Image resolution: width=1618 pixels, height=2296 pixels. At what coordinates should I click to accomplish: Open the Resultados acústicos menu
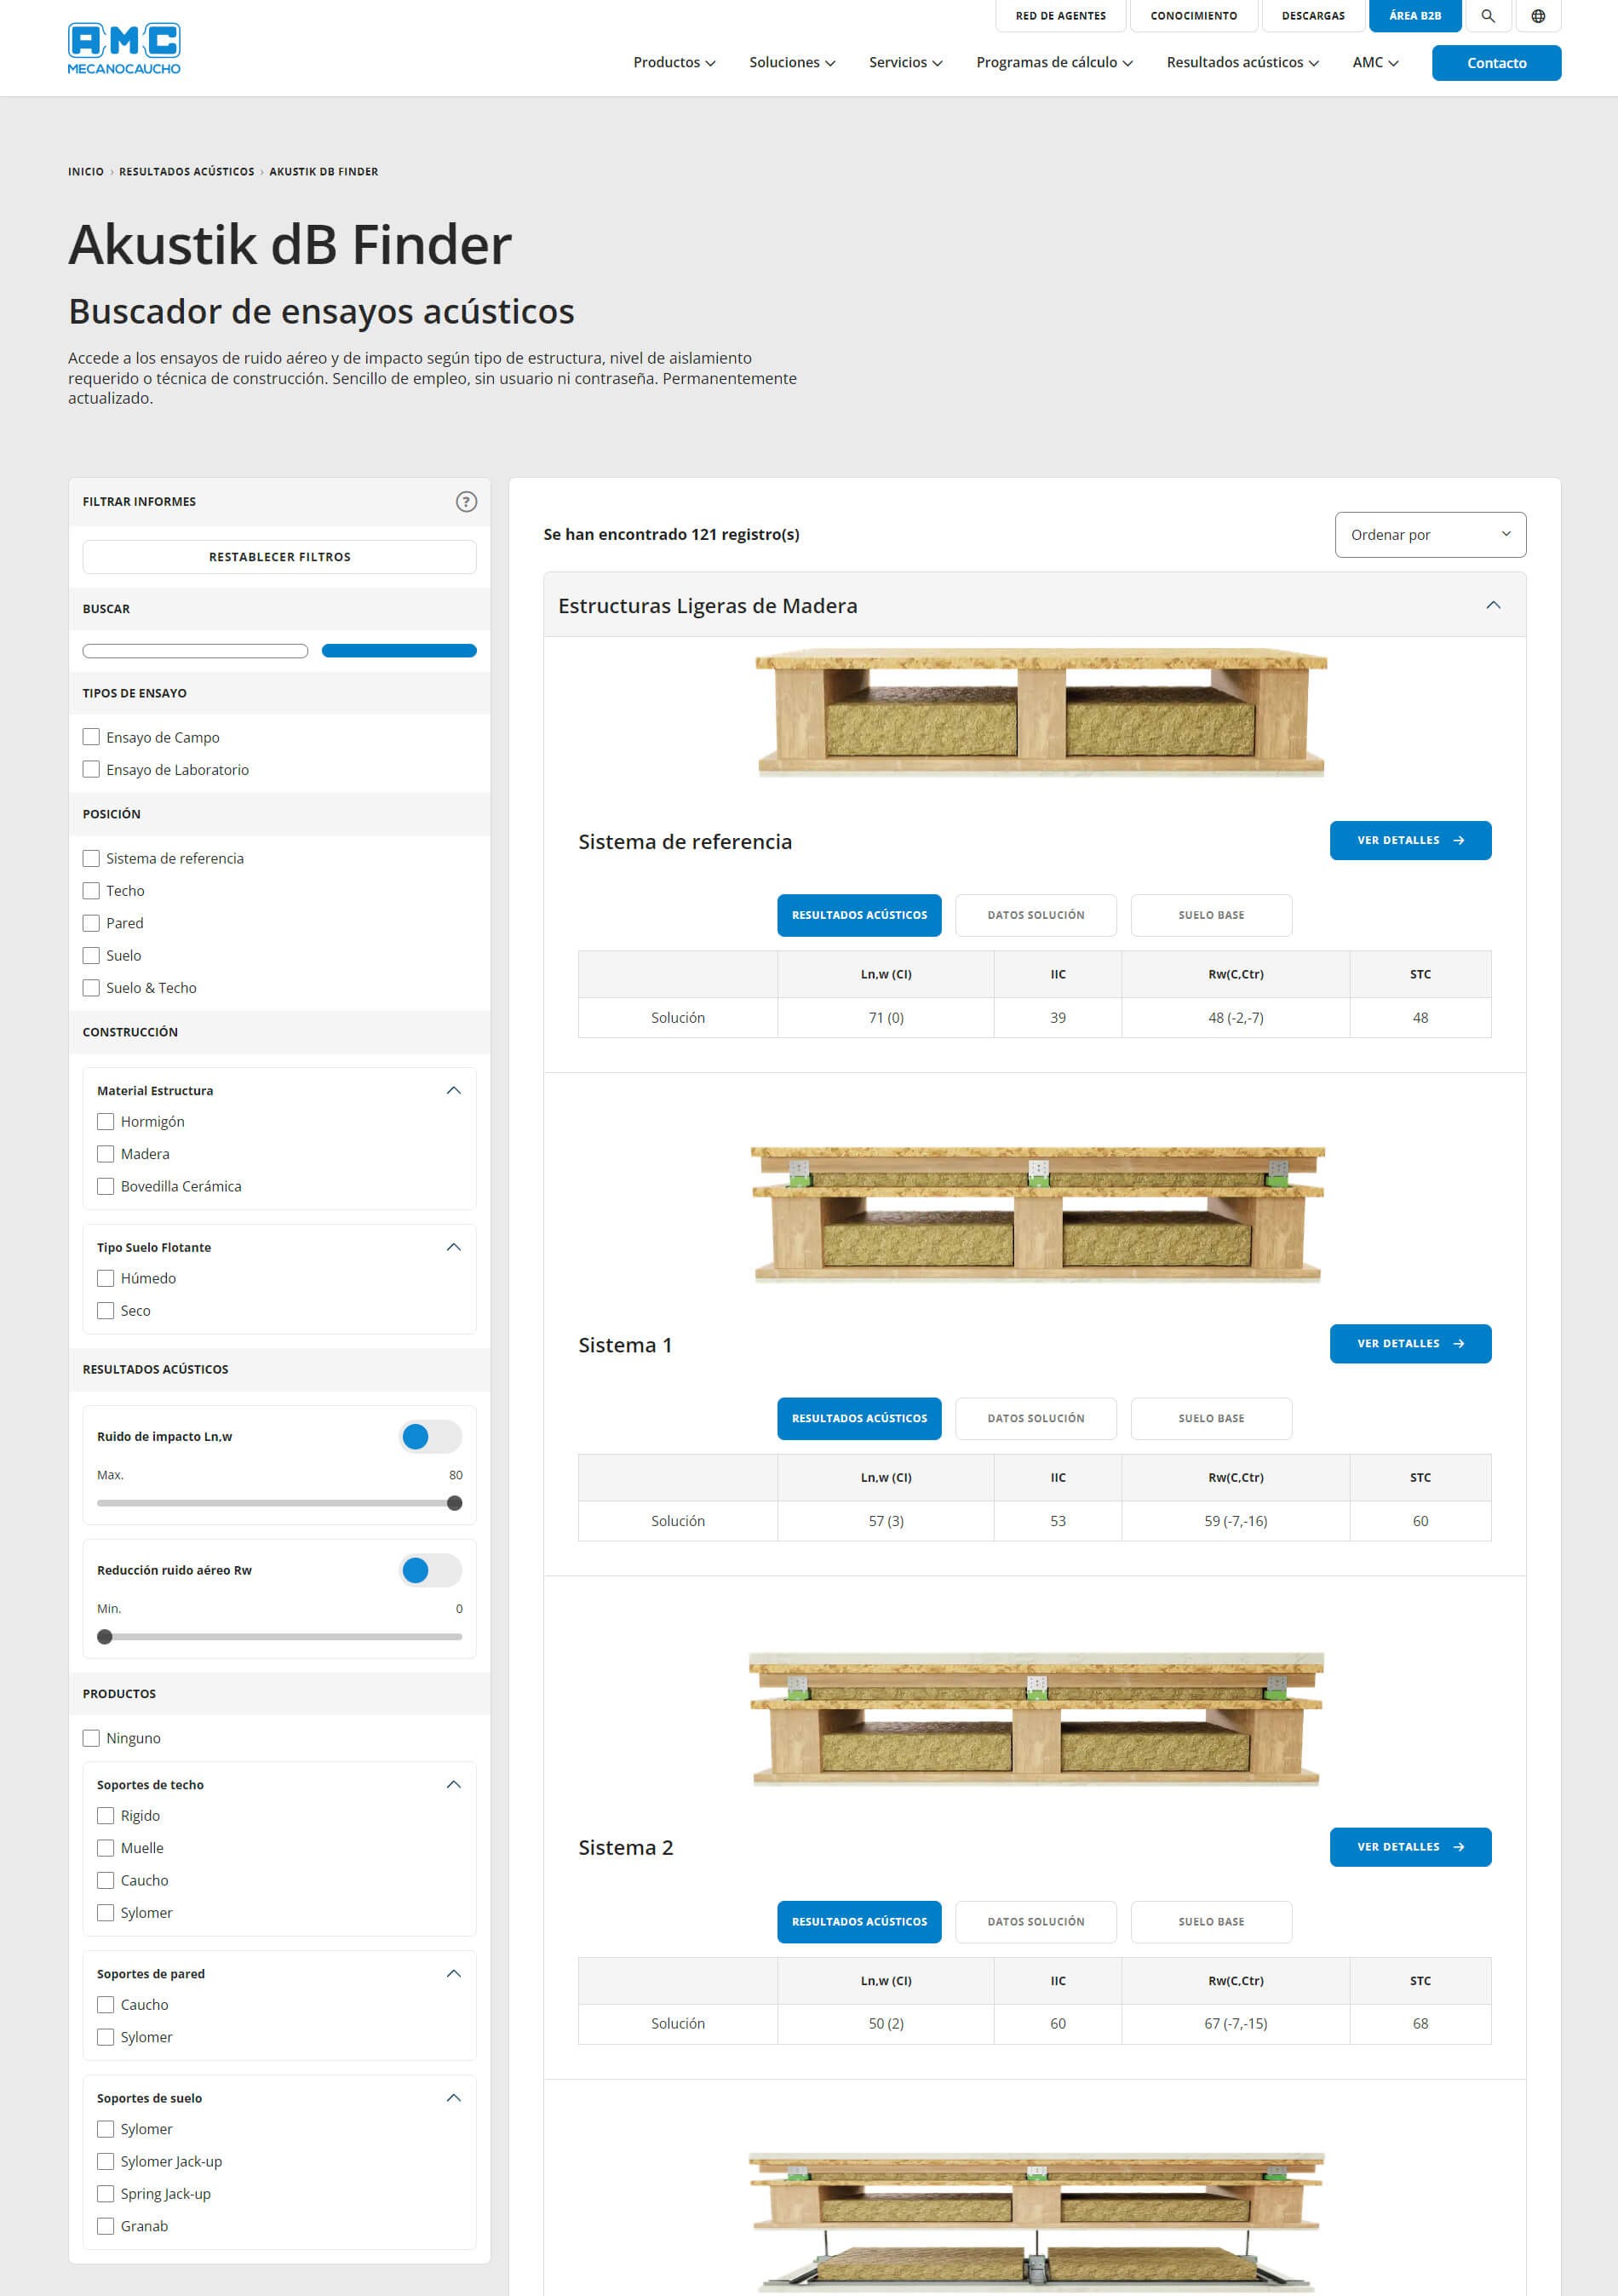[1242, 62]
